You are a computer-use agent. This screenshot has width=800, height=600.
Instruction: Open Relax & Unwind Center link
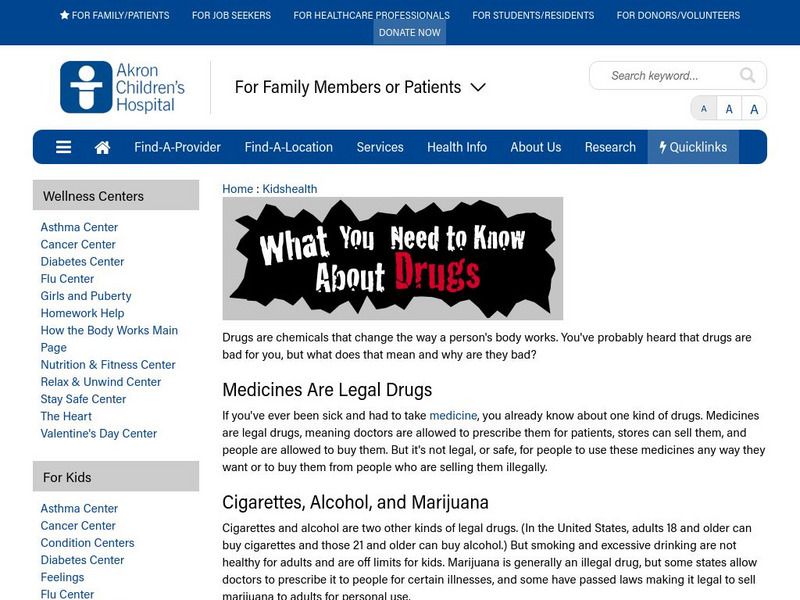pyautogui.click(x=101, y=382)
